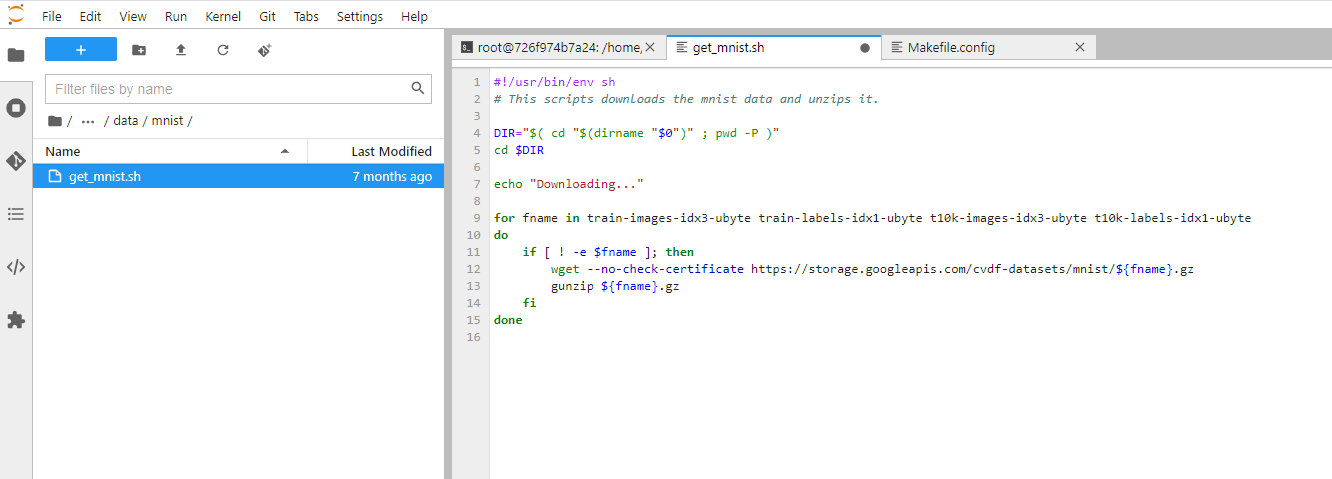Screen dimensions: 1332x479
Task: Open the Git menu
Action: [268, 16]
